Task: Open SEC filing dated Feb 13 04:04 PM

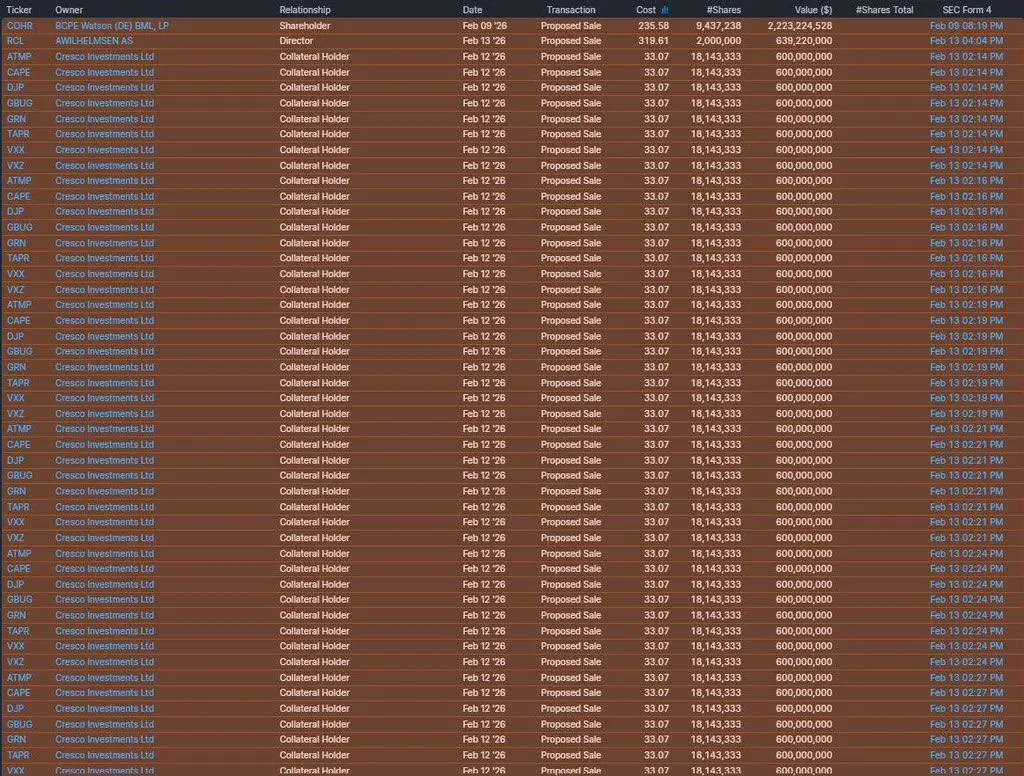Action: [x=966, y=40]
